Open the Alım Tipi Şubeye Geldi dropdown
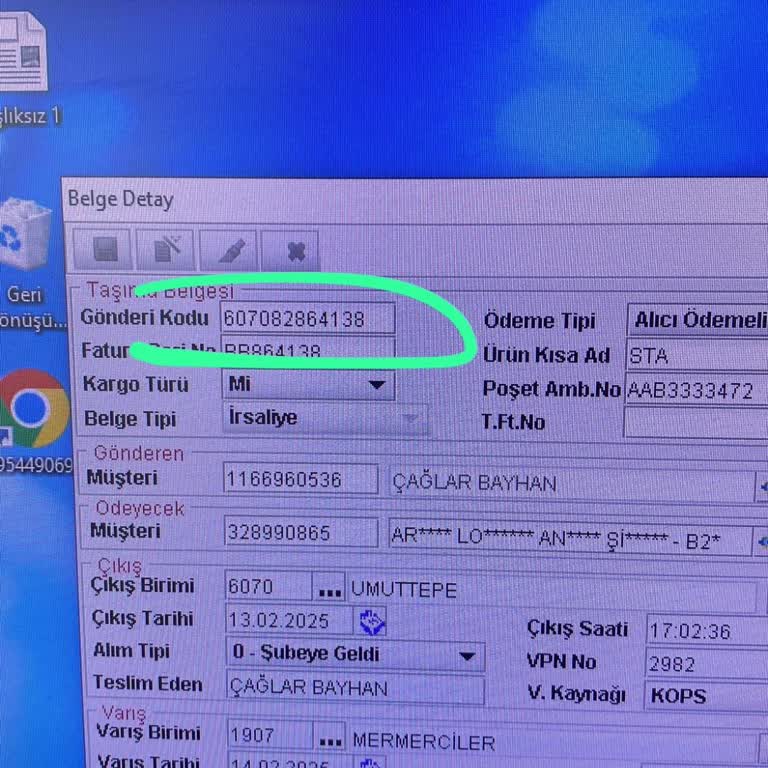 355,655
